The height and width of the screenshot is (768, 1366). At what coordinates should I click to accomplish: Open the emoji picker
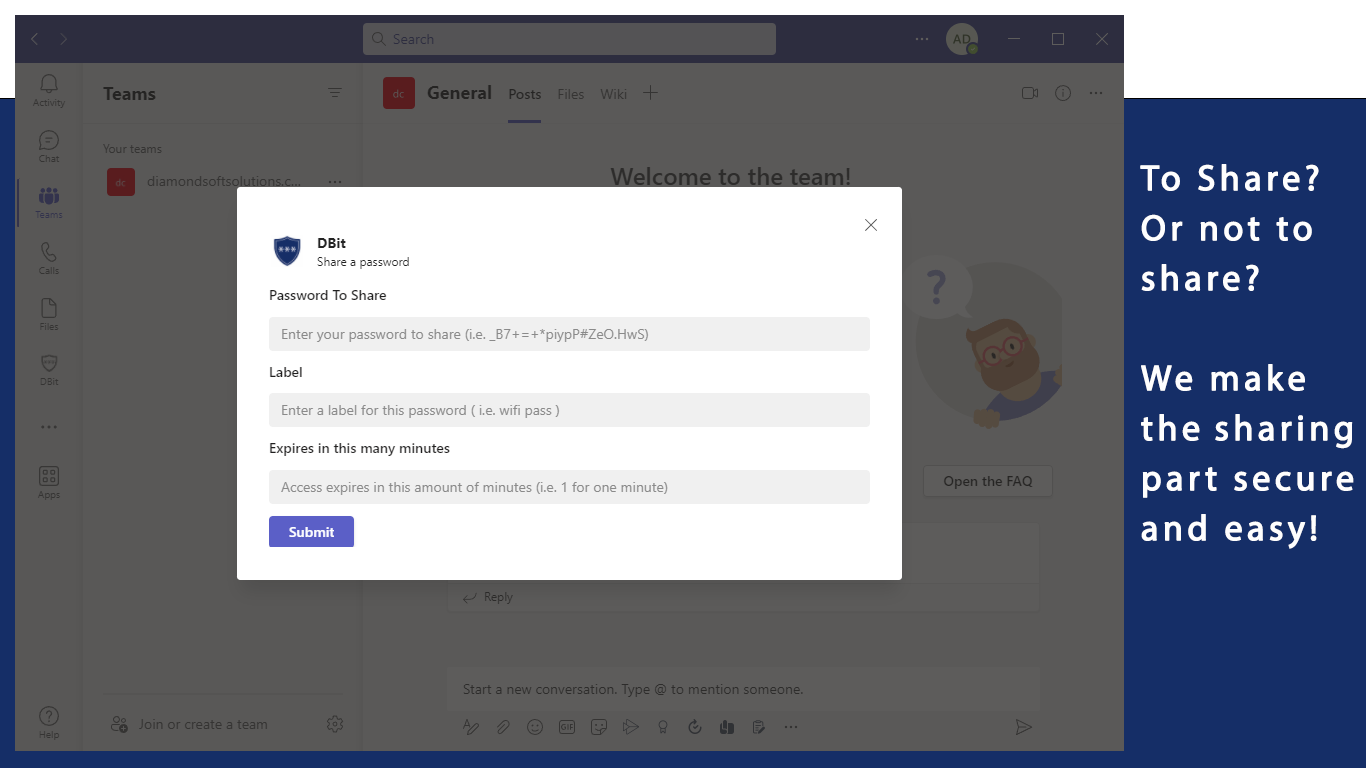[535, 727]
